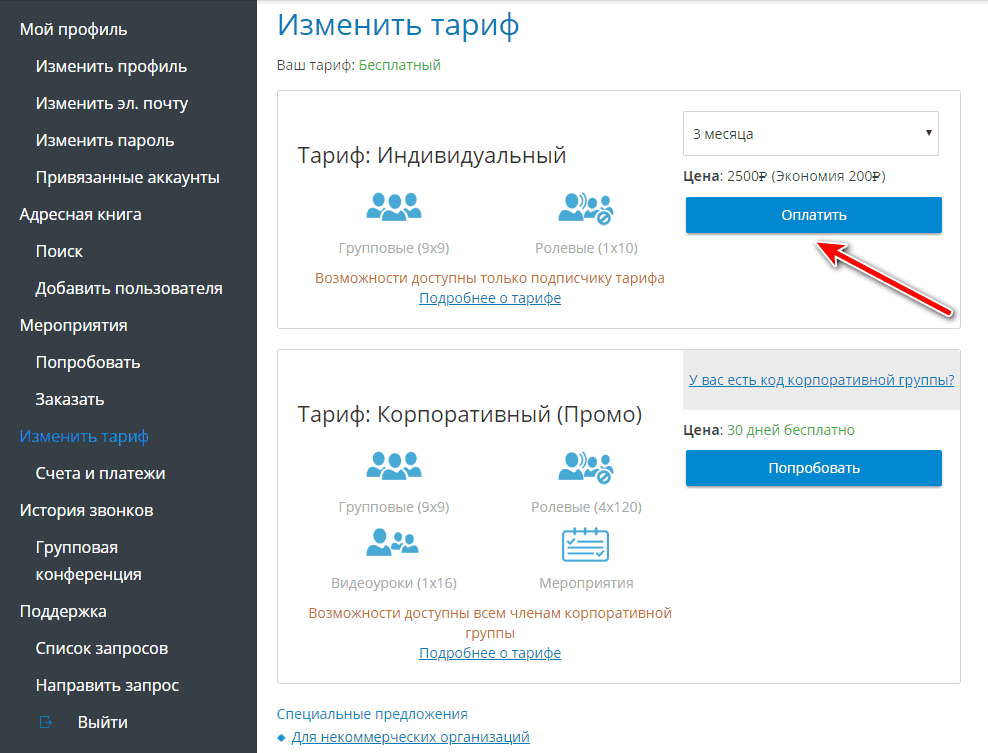This screenshot has height=753, width=988.
Task: Open Подробнее о тарифе under Corporate tariff
Action: (490, 653)
